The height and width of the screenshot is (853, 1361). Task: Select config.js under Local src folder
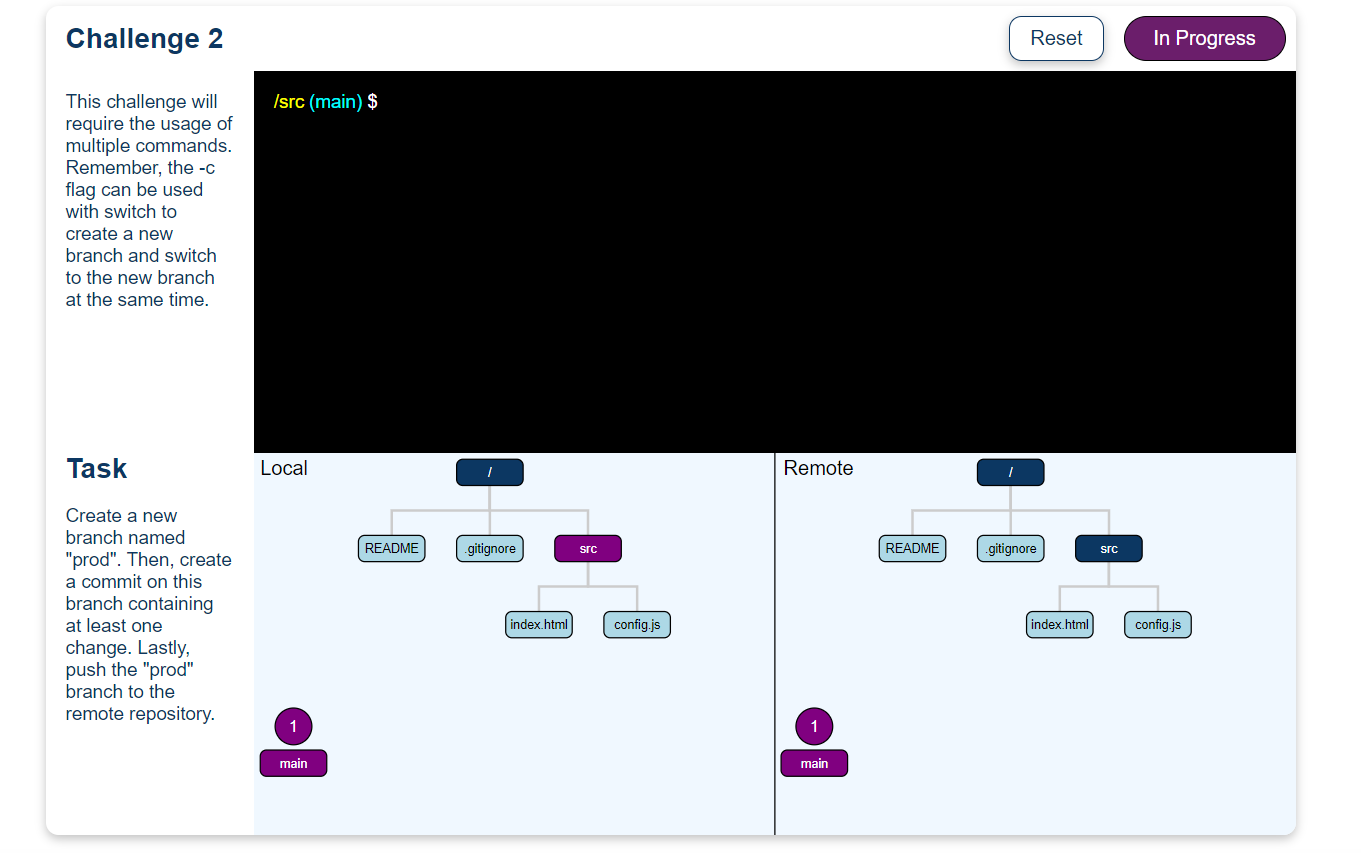[x=636, y=624]
